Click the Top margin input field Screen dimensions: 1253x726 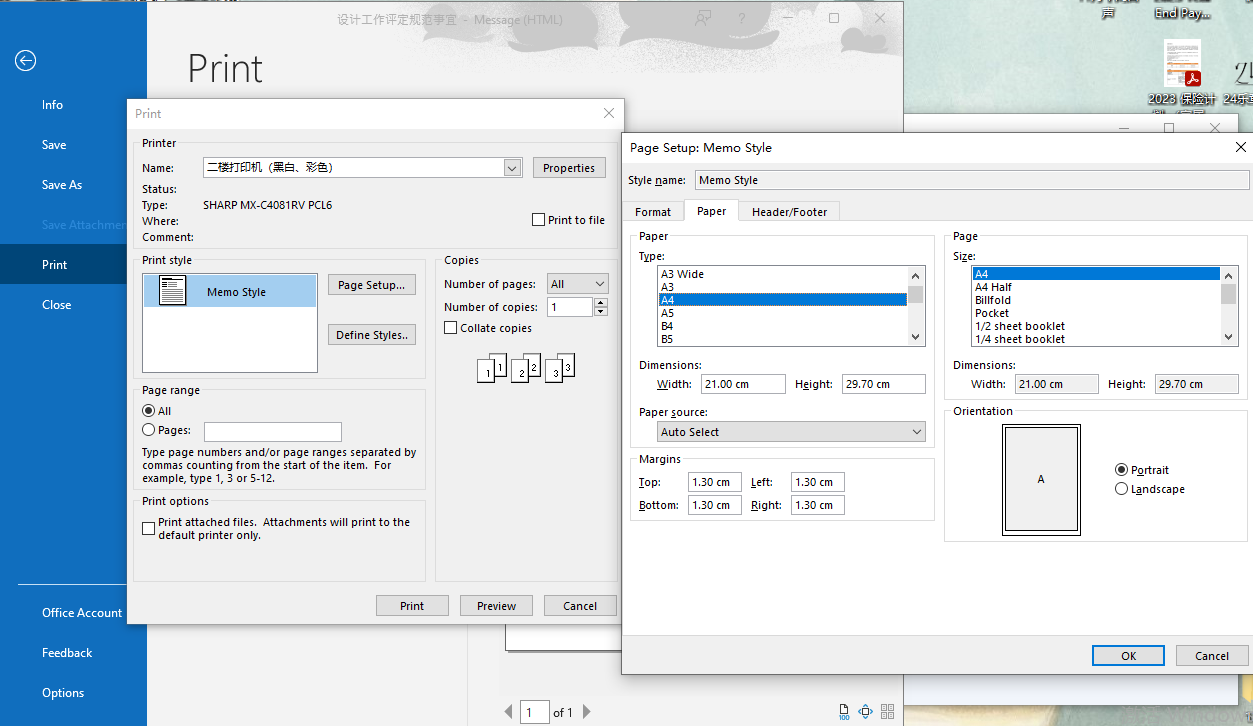(714, 482)
